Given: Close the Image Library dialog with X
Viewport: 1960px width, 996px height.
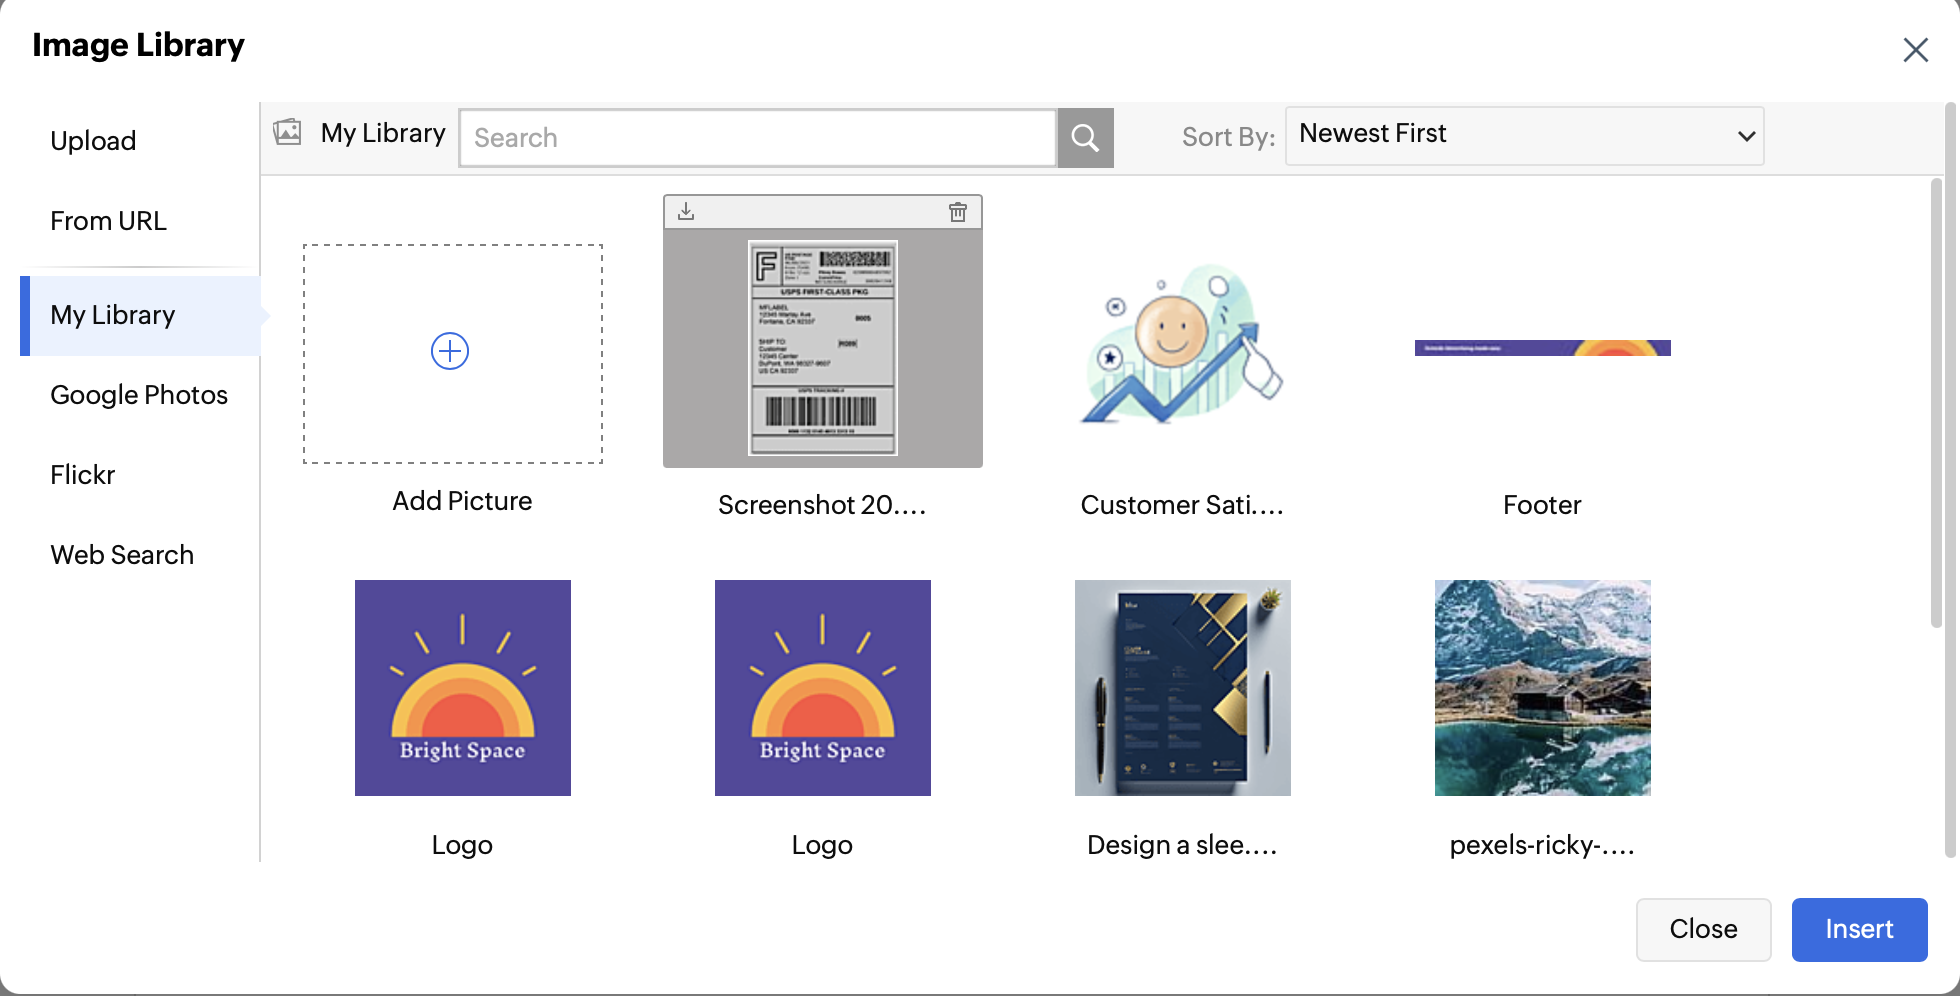Looking at the screenshot, I should [x=1915, y=50].
